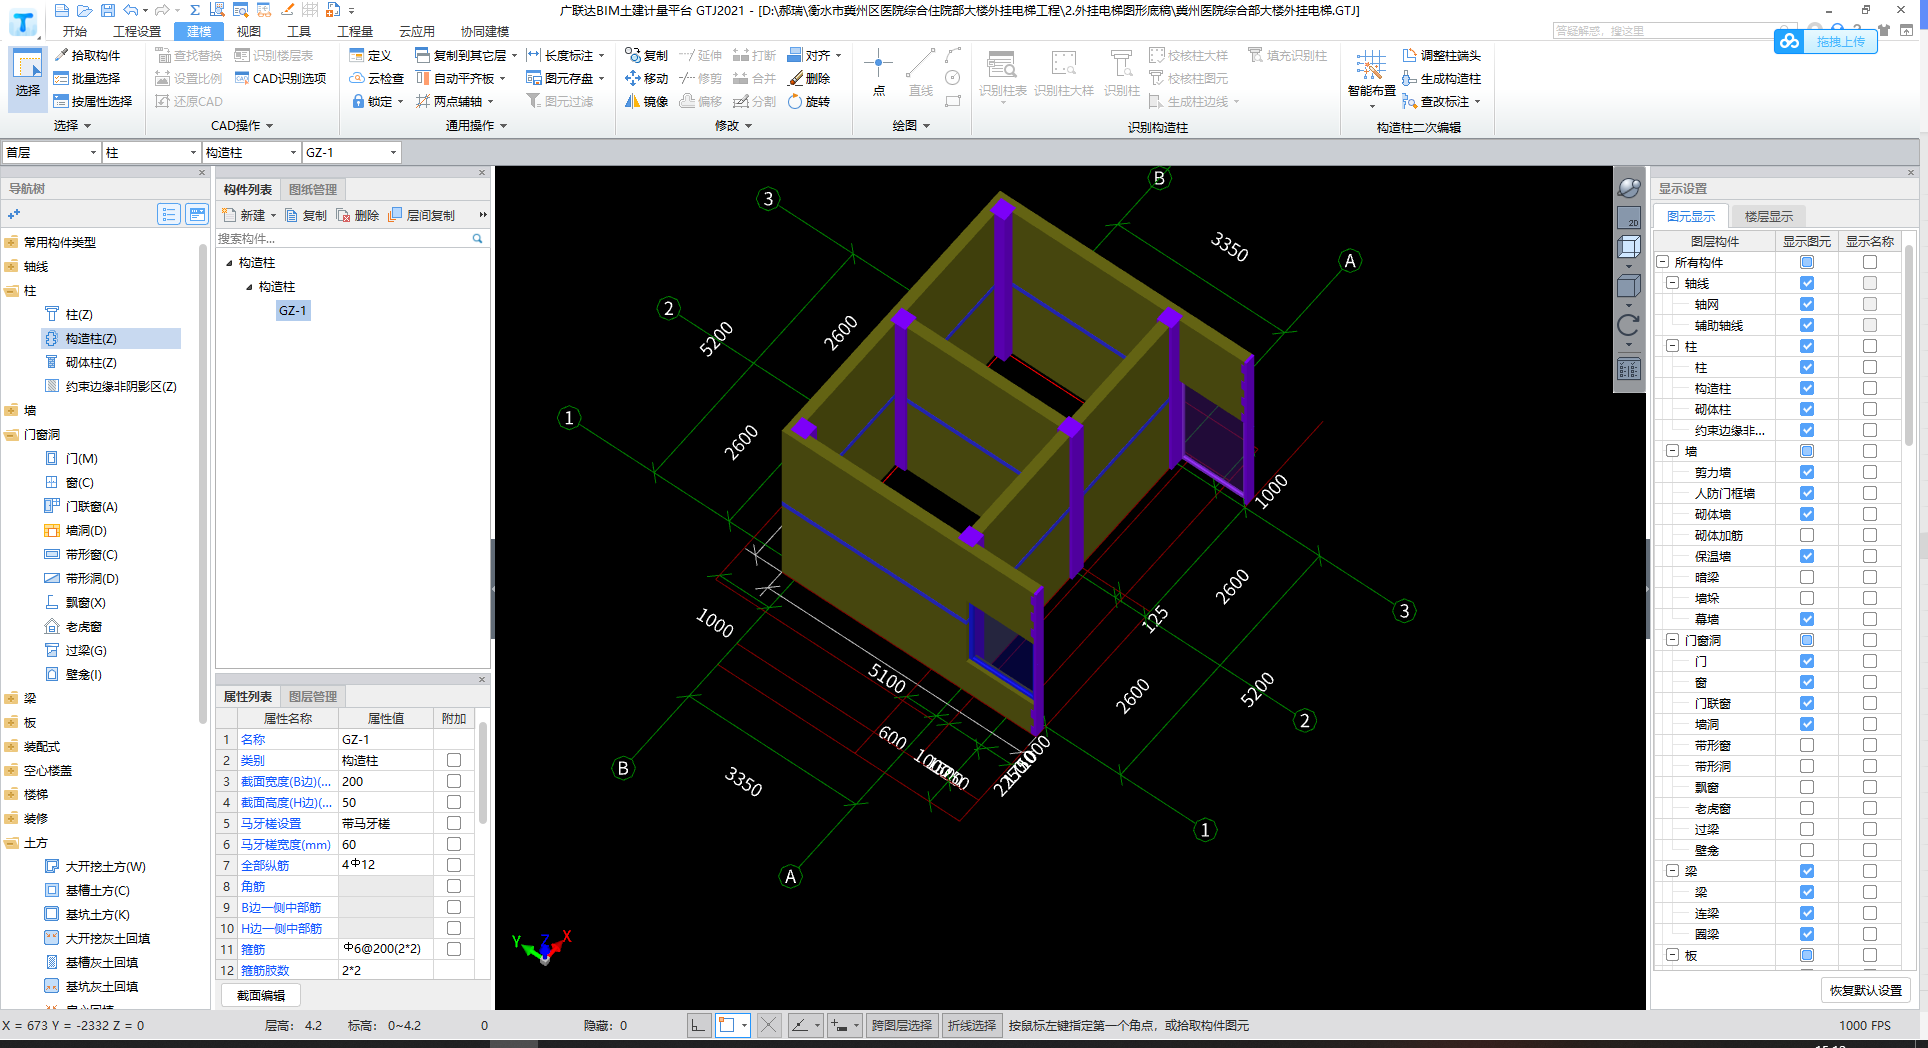
Task: Click the 图元存盘 save-element tool
Action: pyautogui.click(x=565, y=78)
